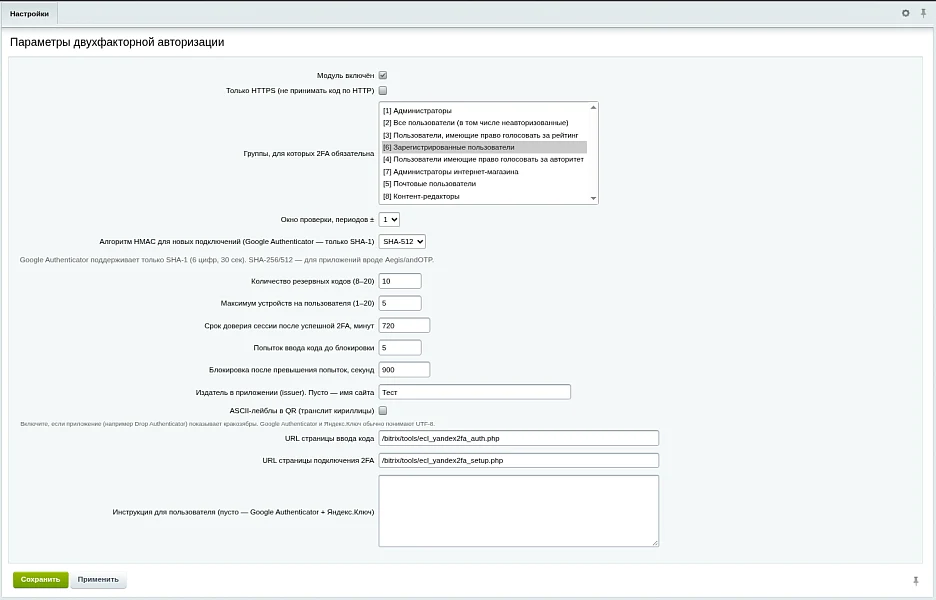
Task: Select group «[3] Пользователи, имеющие право голосовать за рейтинг»
Action: (484, 136)
